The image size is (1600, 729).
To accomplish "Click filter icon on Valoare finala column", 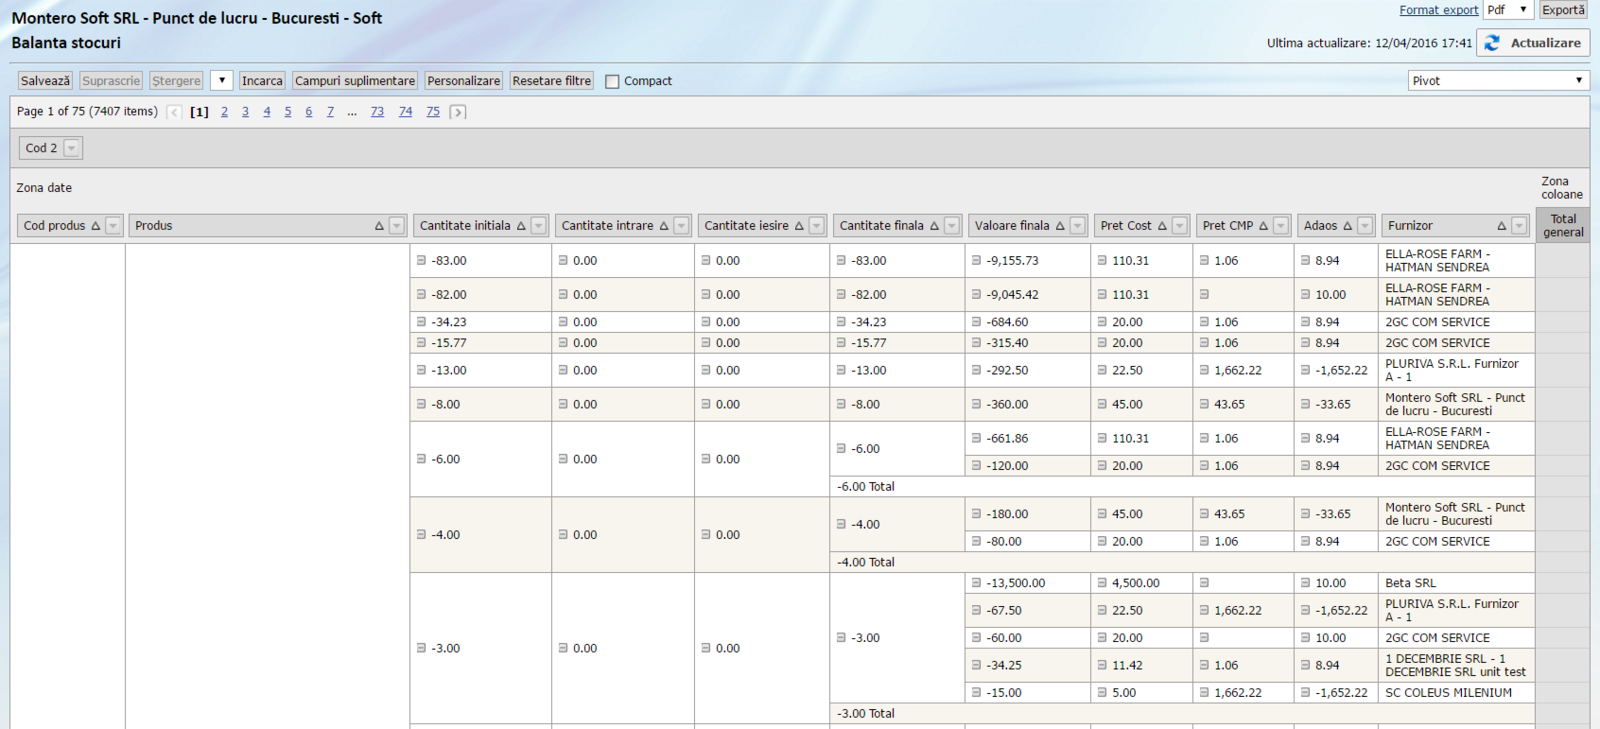I will tap(1077, 226).
